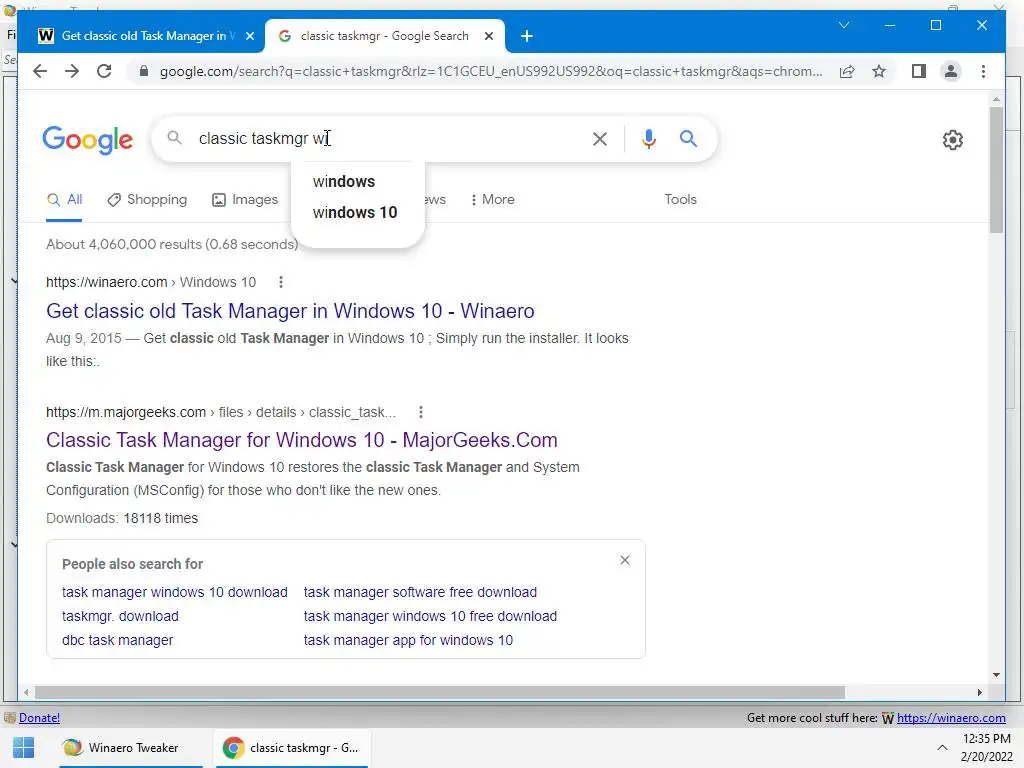This screenshot has height=768, width=1024.
Task: Open the Windows Start button
Action: [x=24, y=748]
